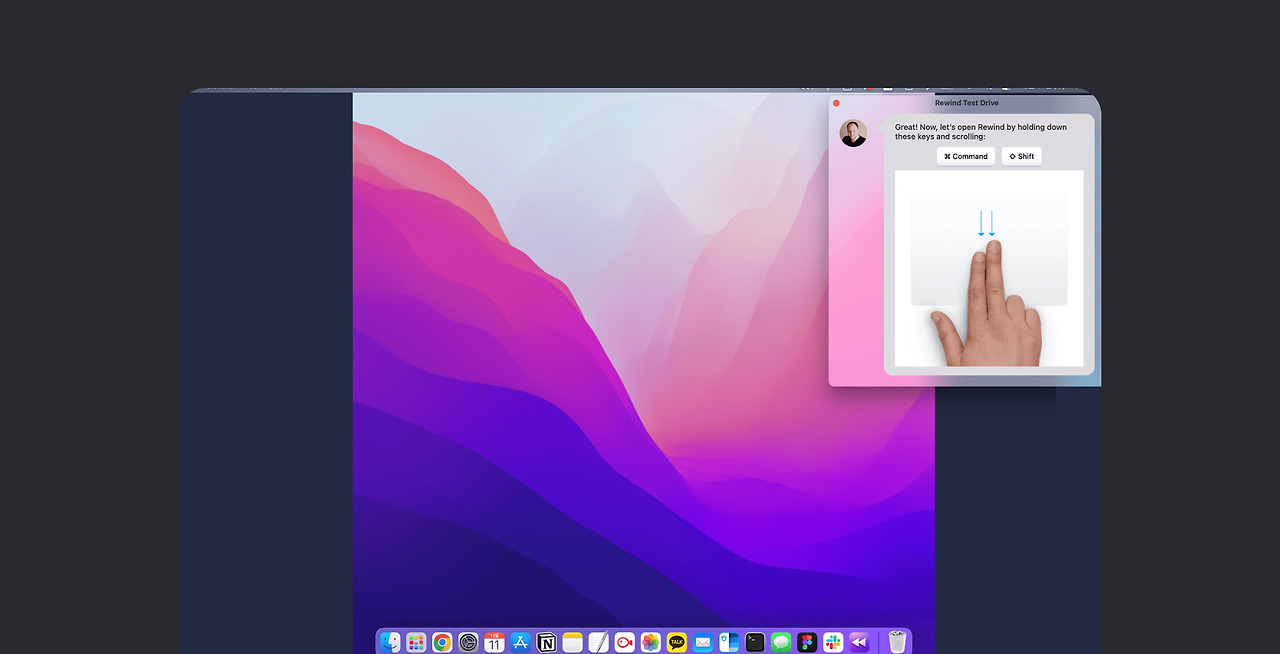Open the red fish icon app
The width and height of the screenshot is (1280, 654).
tap(625, 642)
